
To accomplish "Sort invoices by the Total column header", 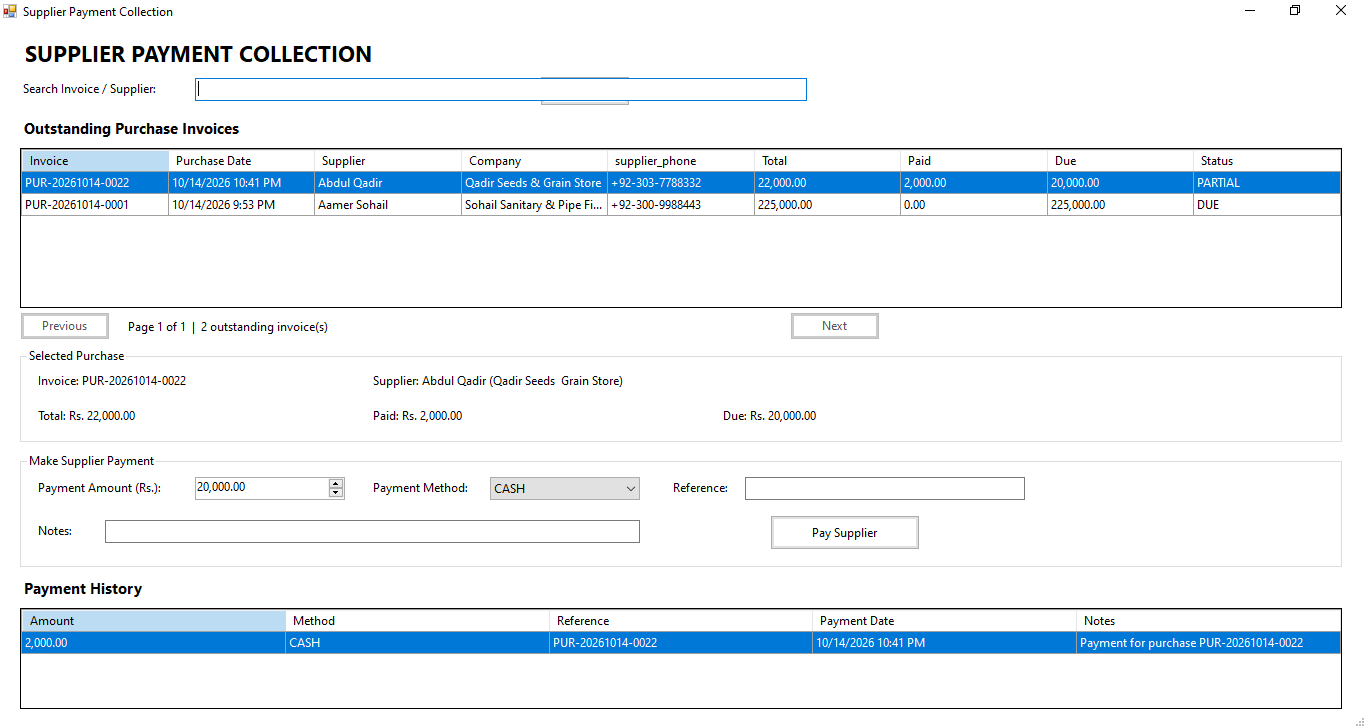I will tap(827, 161).
